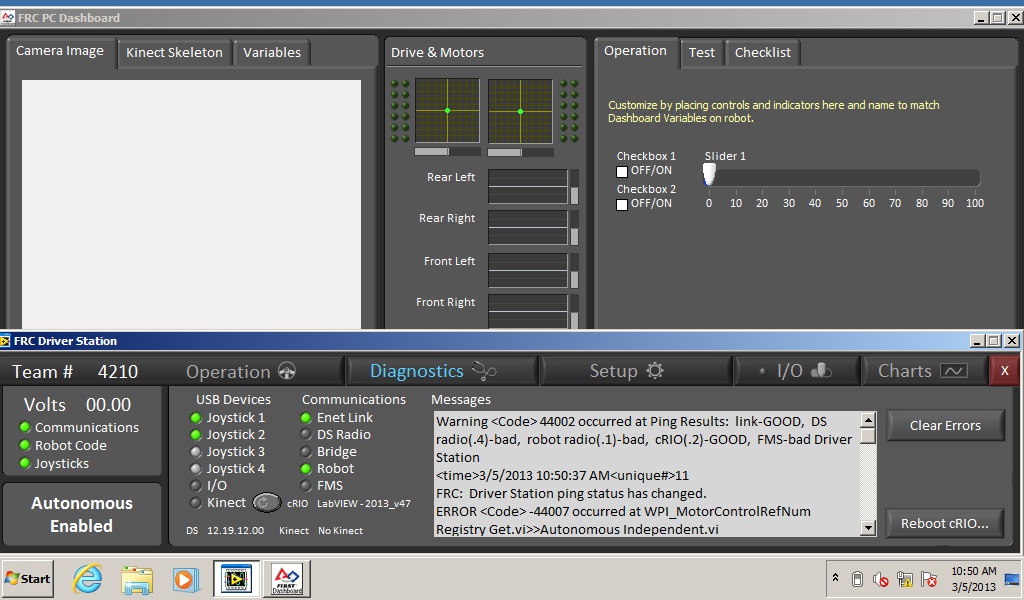This screenshot has height=600, width=1024.
Task: Switch to the Test tab
Action: pos(702,53)
